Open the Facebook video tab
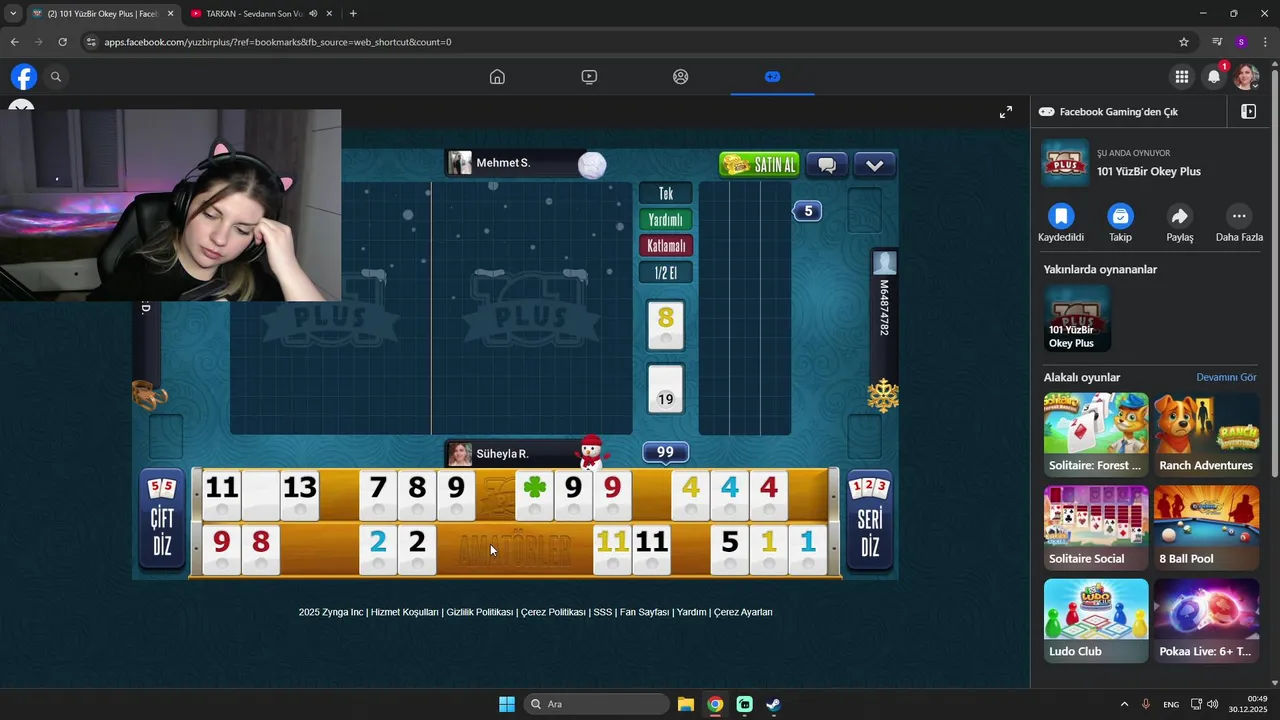This screenshot has width=1280, height=720. click(x=589, y=77)
